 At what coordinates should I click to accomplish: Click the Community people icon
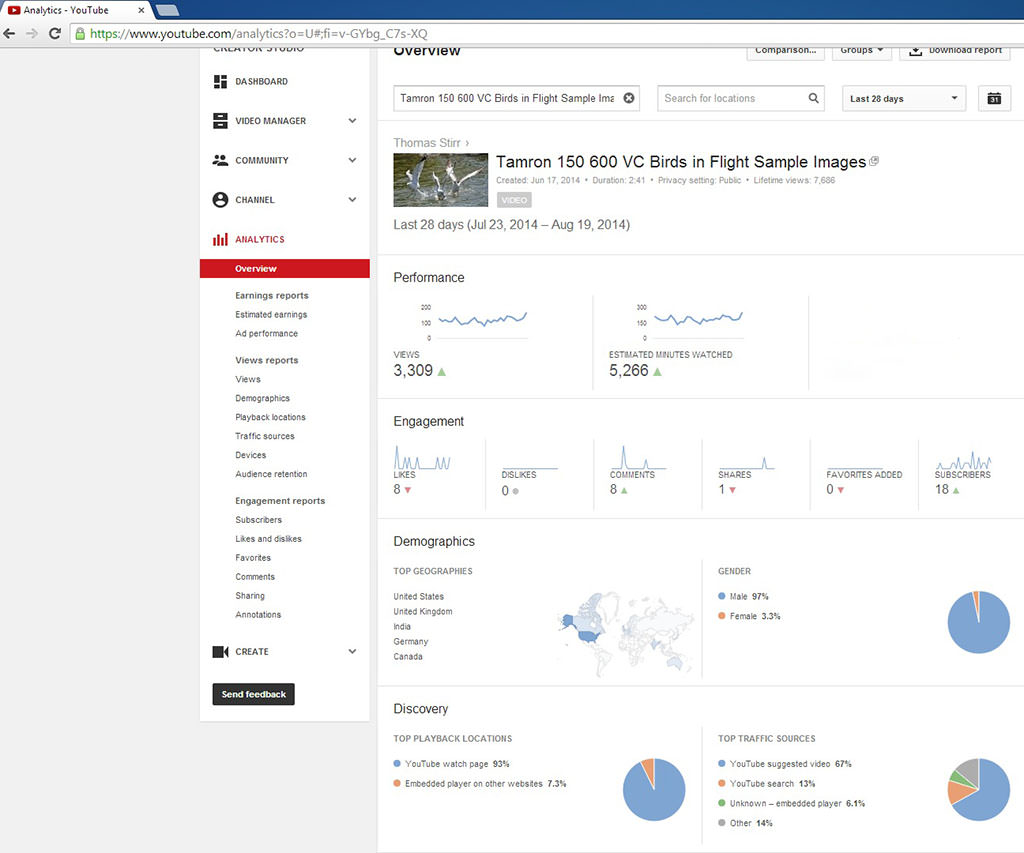[x=220, y=160]
